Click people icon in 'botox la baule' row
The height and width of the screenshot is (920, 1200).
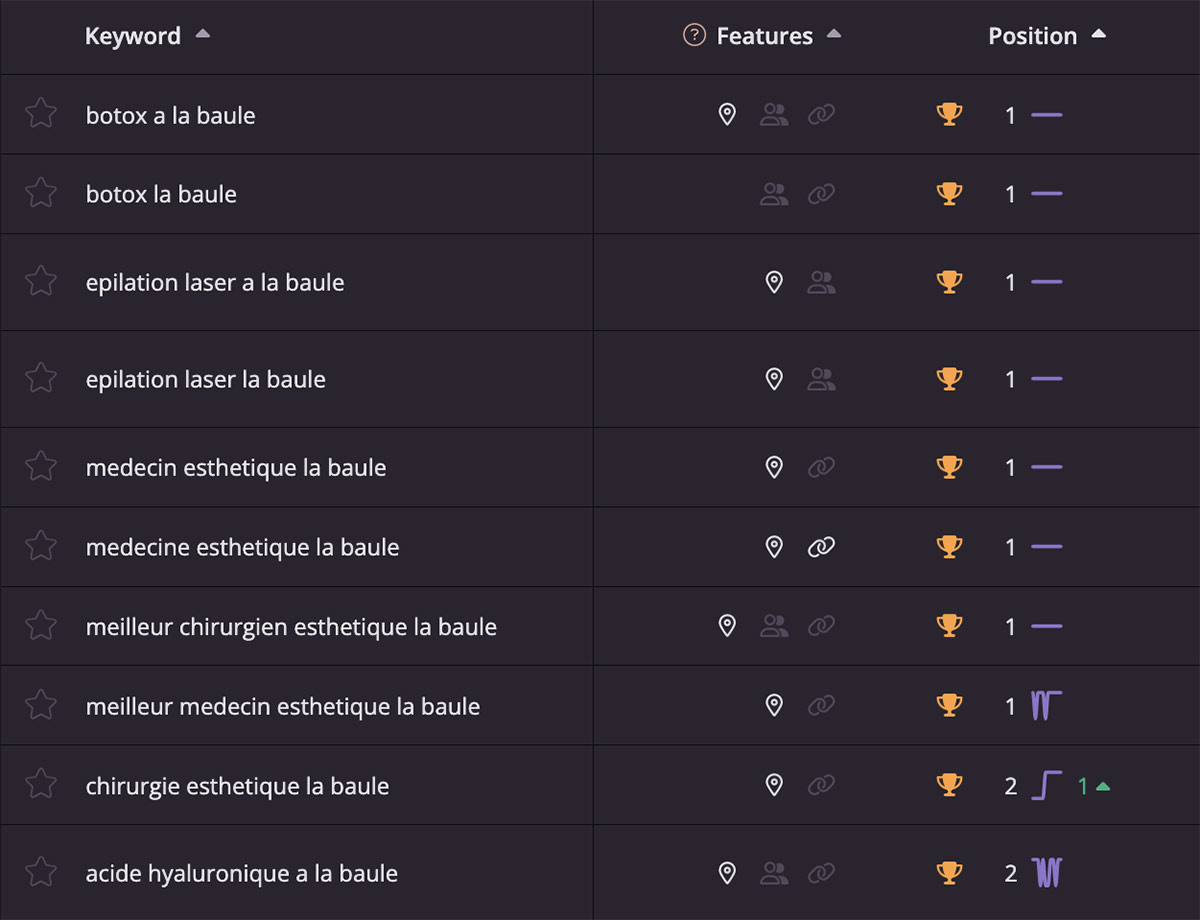click(774, 194)
